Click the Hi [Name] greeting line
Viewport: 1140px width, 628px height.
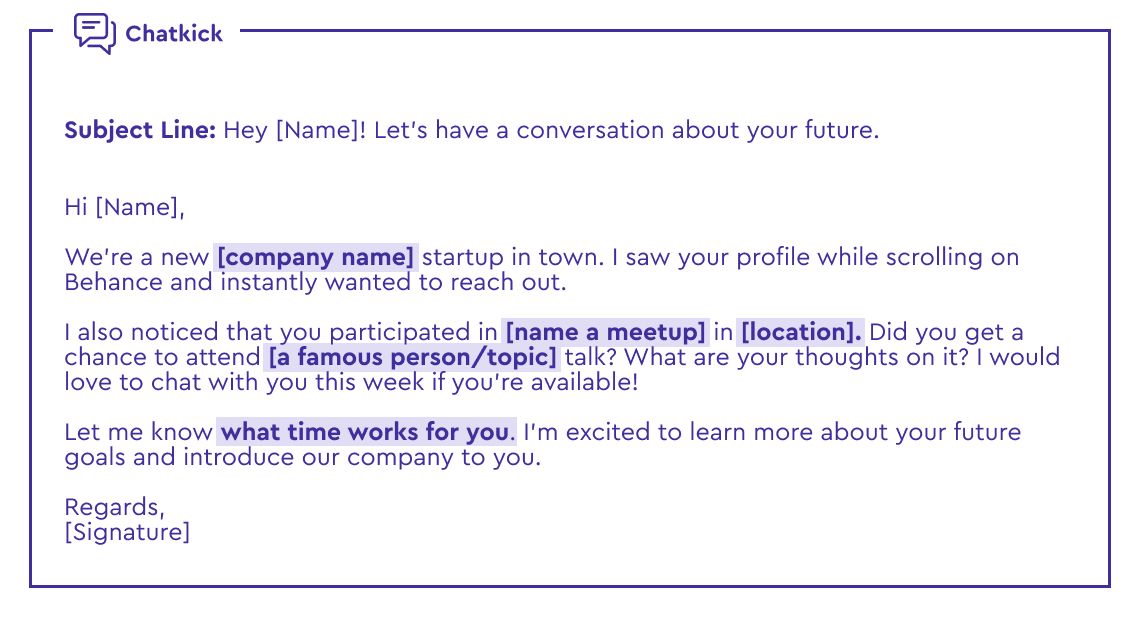coord(124,207)
